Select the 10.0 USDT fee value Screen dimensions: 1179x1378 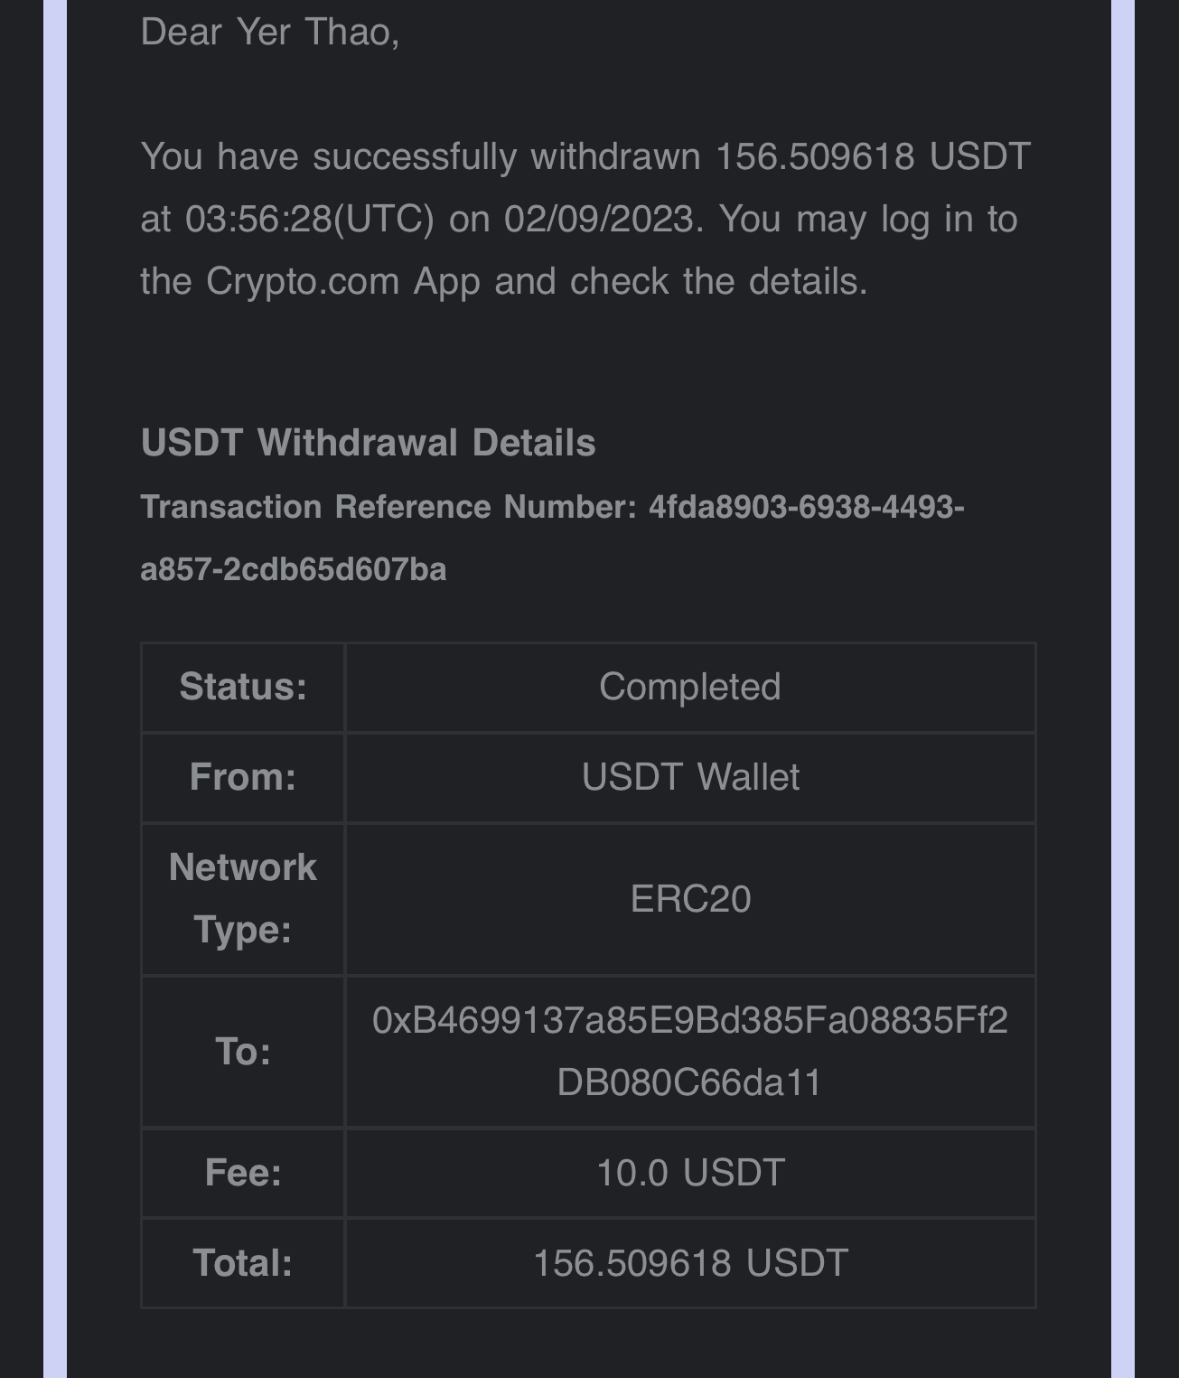pos(690,1172)
